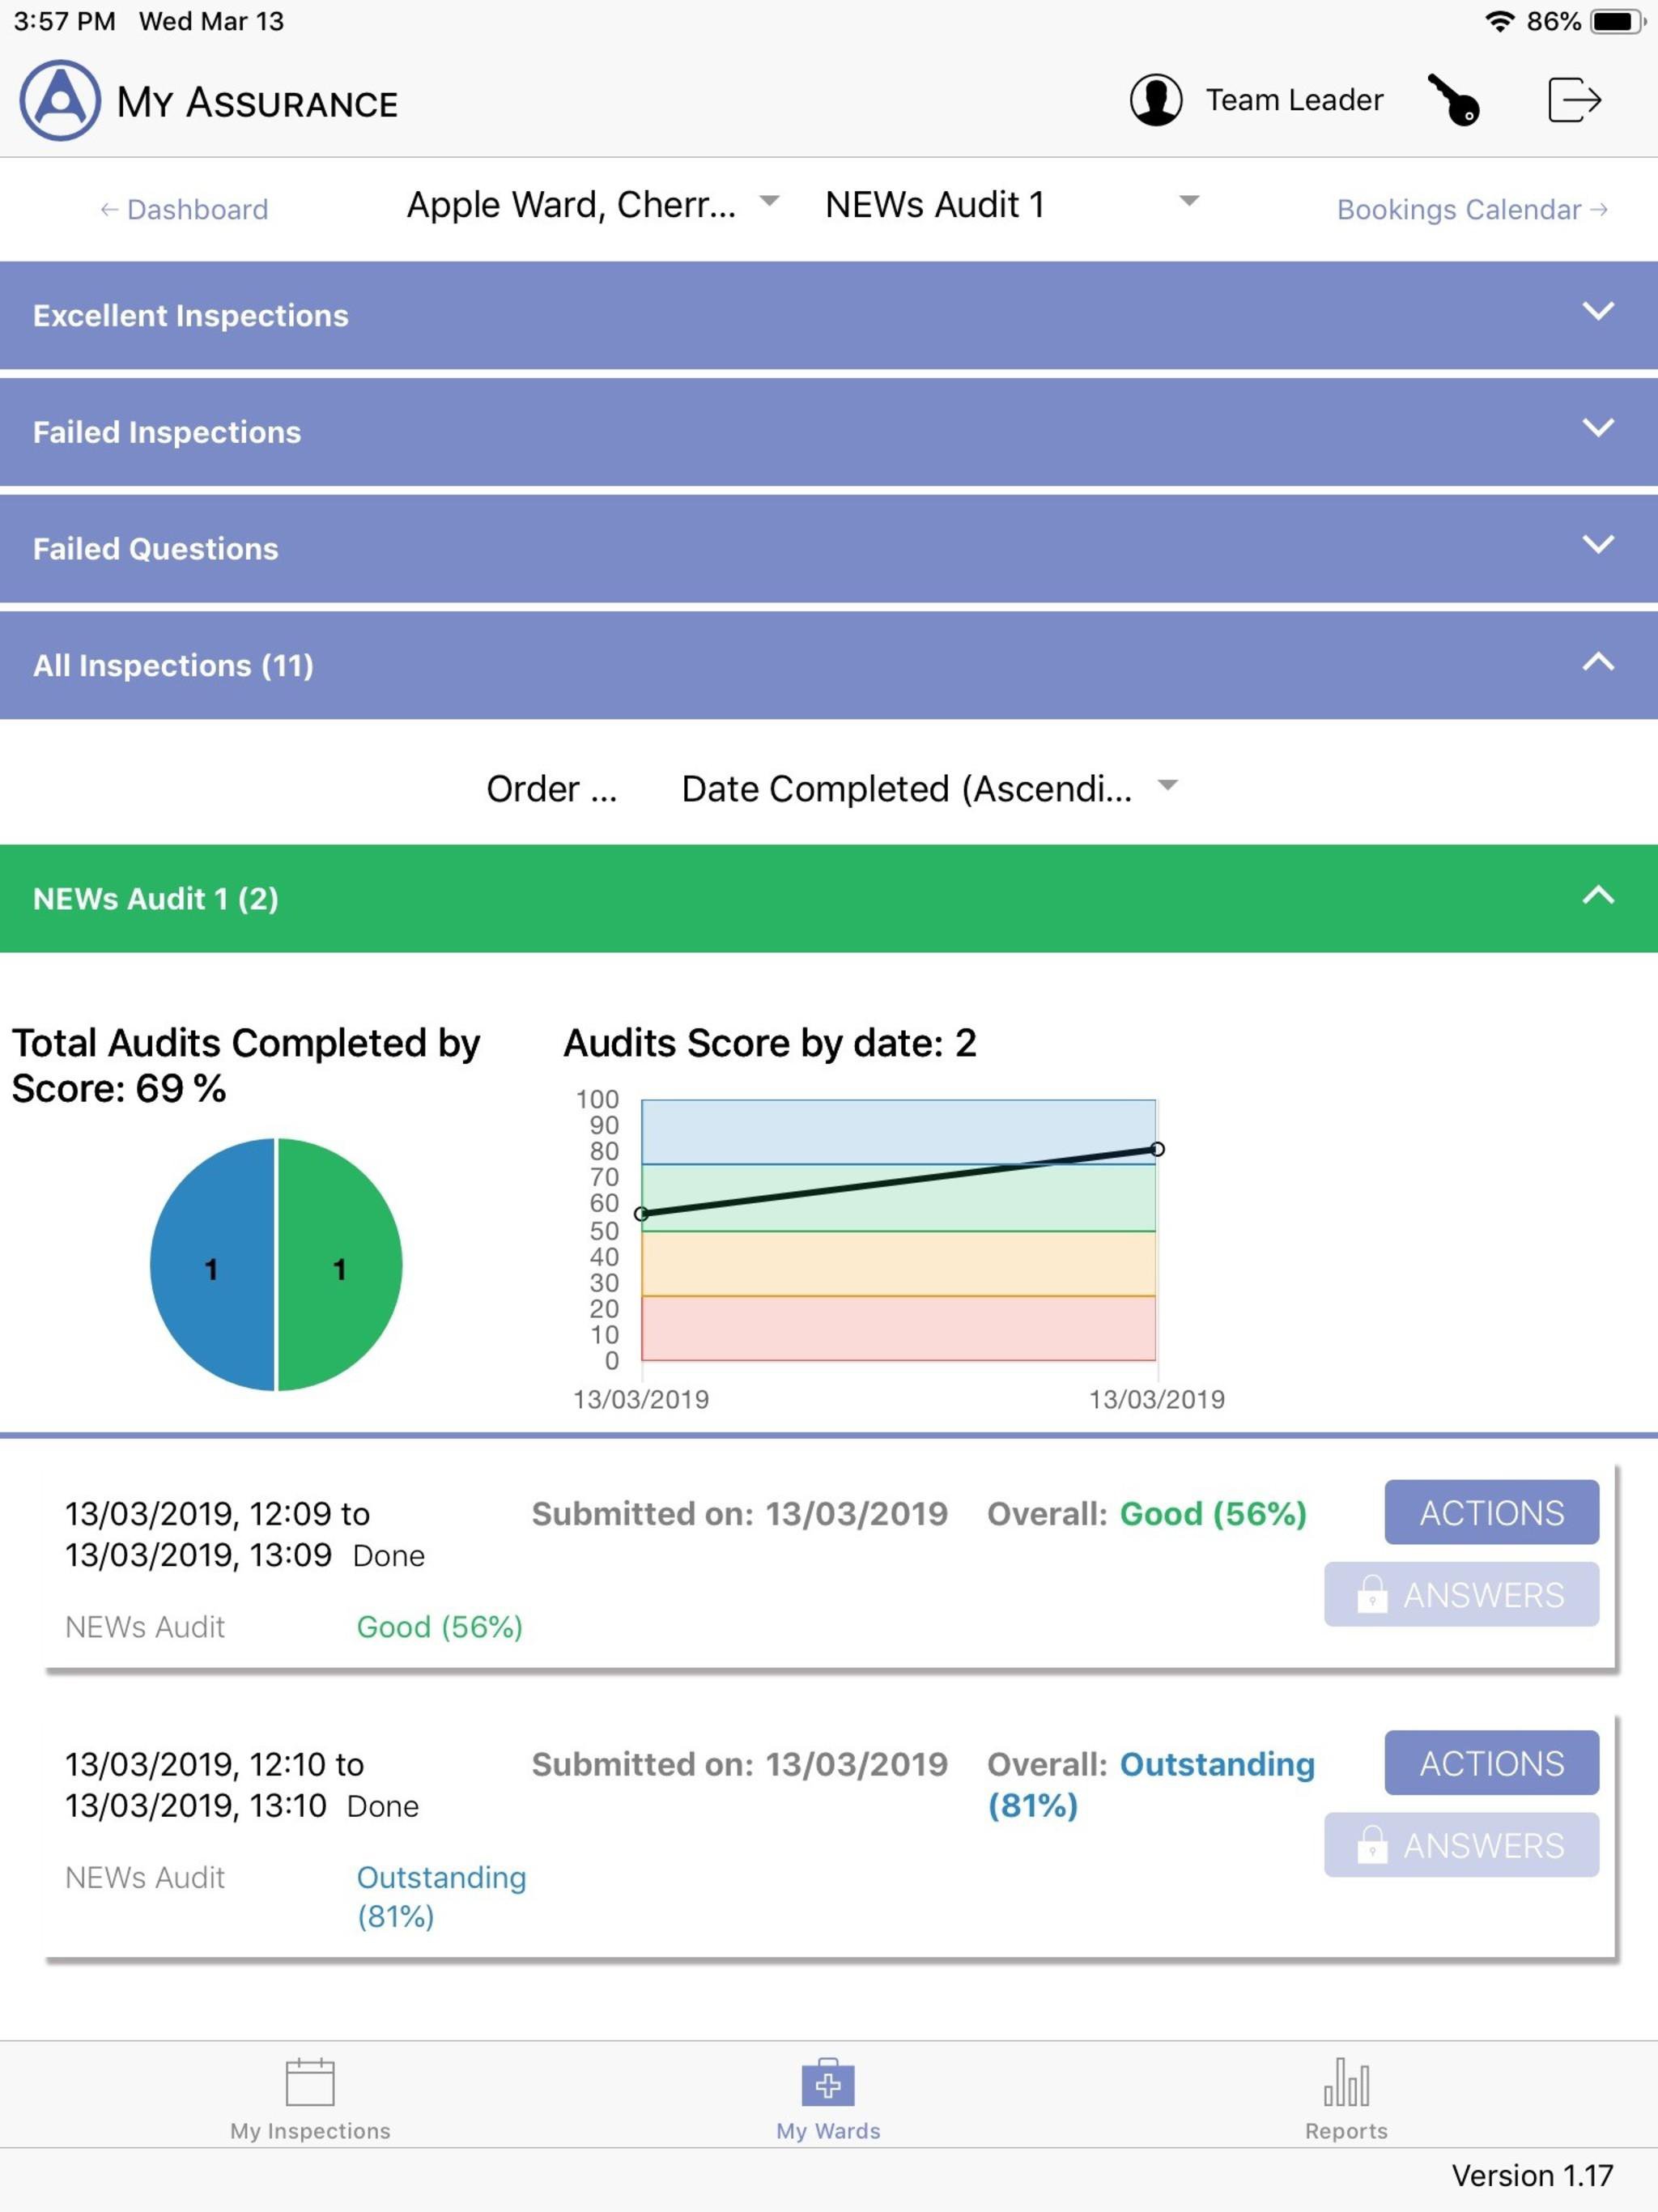This screenshot has width=1658, height=2212.
Task: Tap lock icon on first ANSWERS button
Action: tap(1372, 1594)
